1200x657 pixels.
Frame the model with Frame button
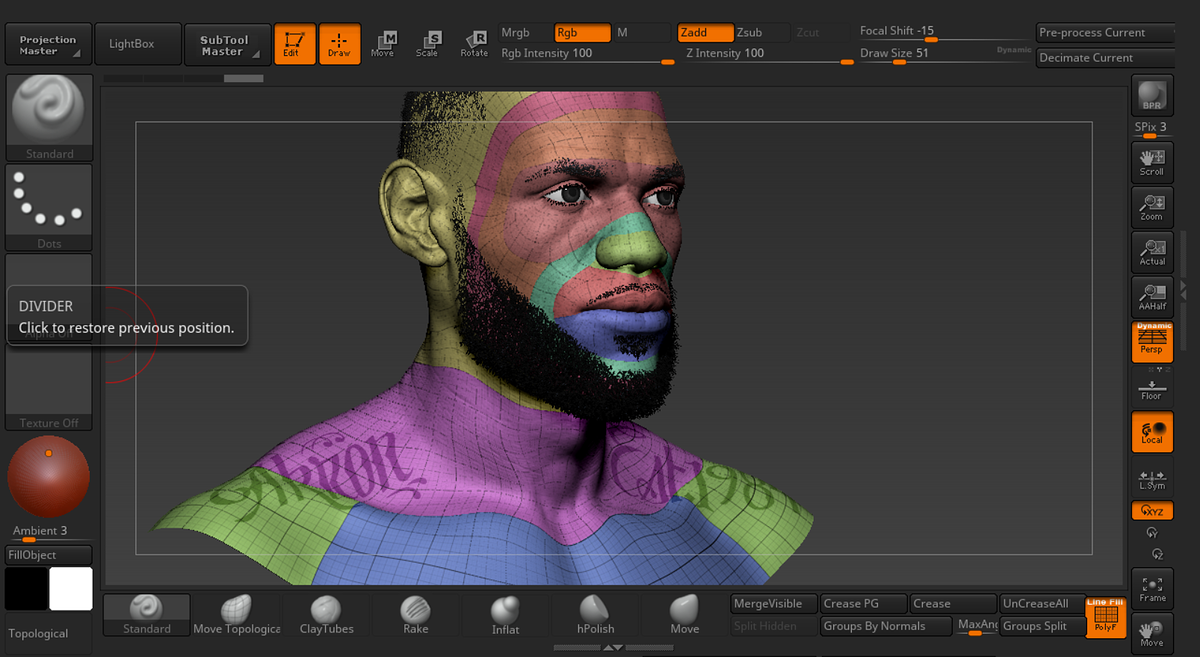pos(1152,589)
